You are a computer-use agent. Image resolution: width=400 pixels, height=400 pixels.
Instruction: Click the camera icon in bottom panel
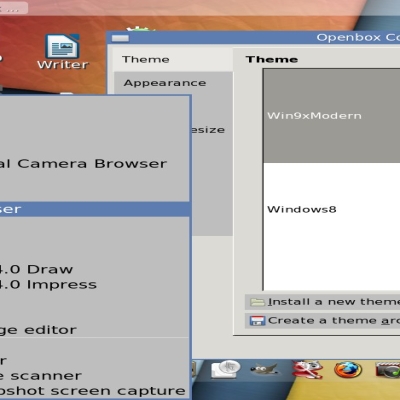point(388,370)
